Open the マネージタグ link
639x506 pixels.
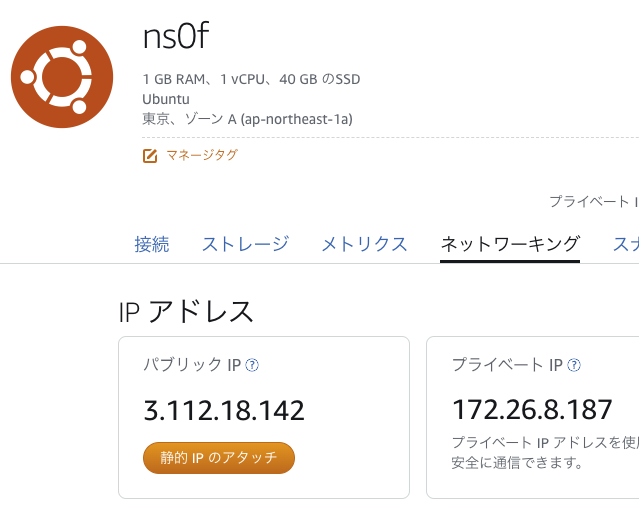coord(201,155)
